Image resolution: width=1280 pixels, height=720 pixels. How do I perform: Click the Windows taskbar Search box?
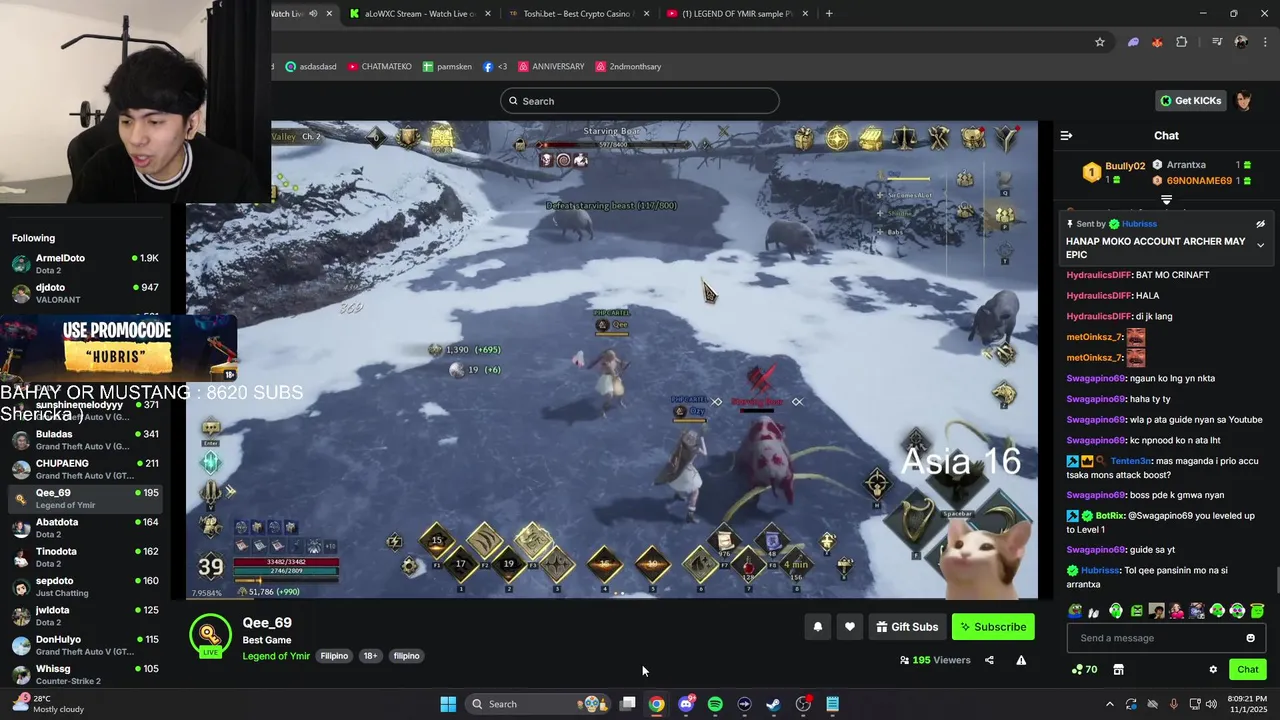click(538, 704)
